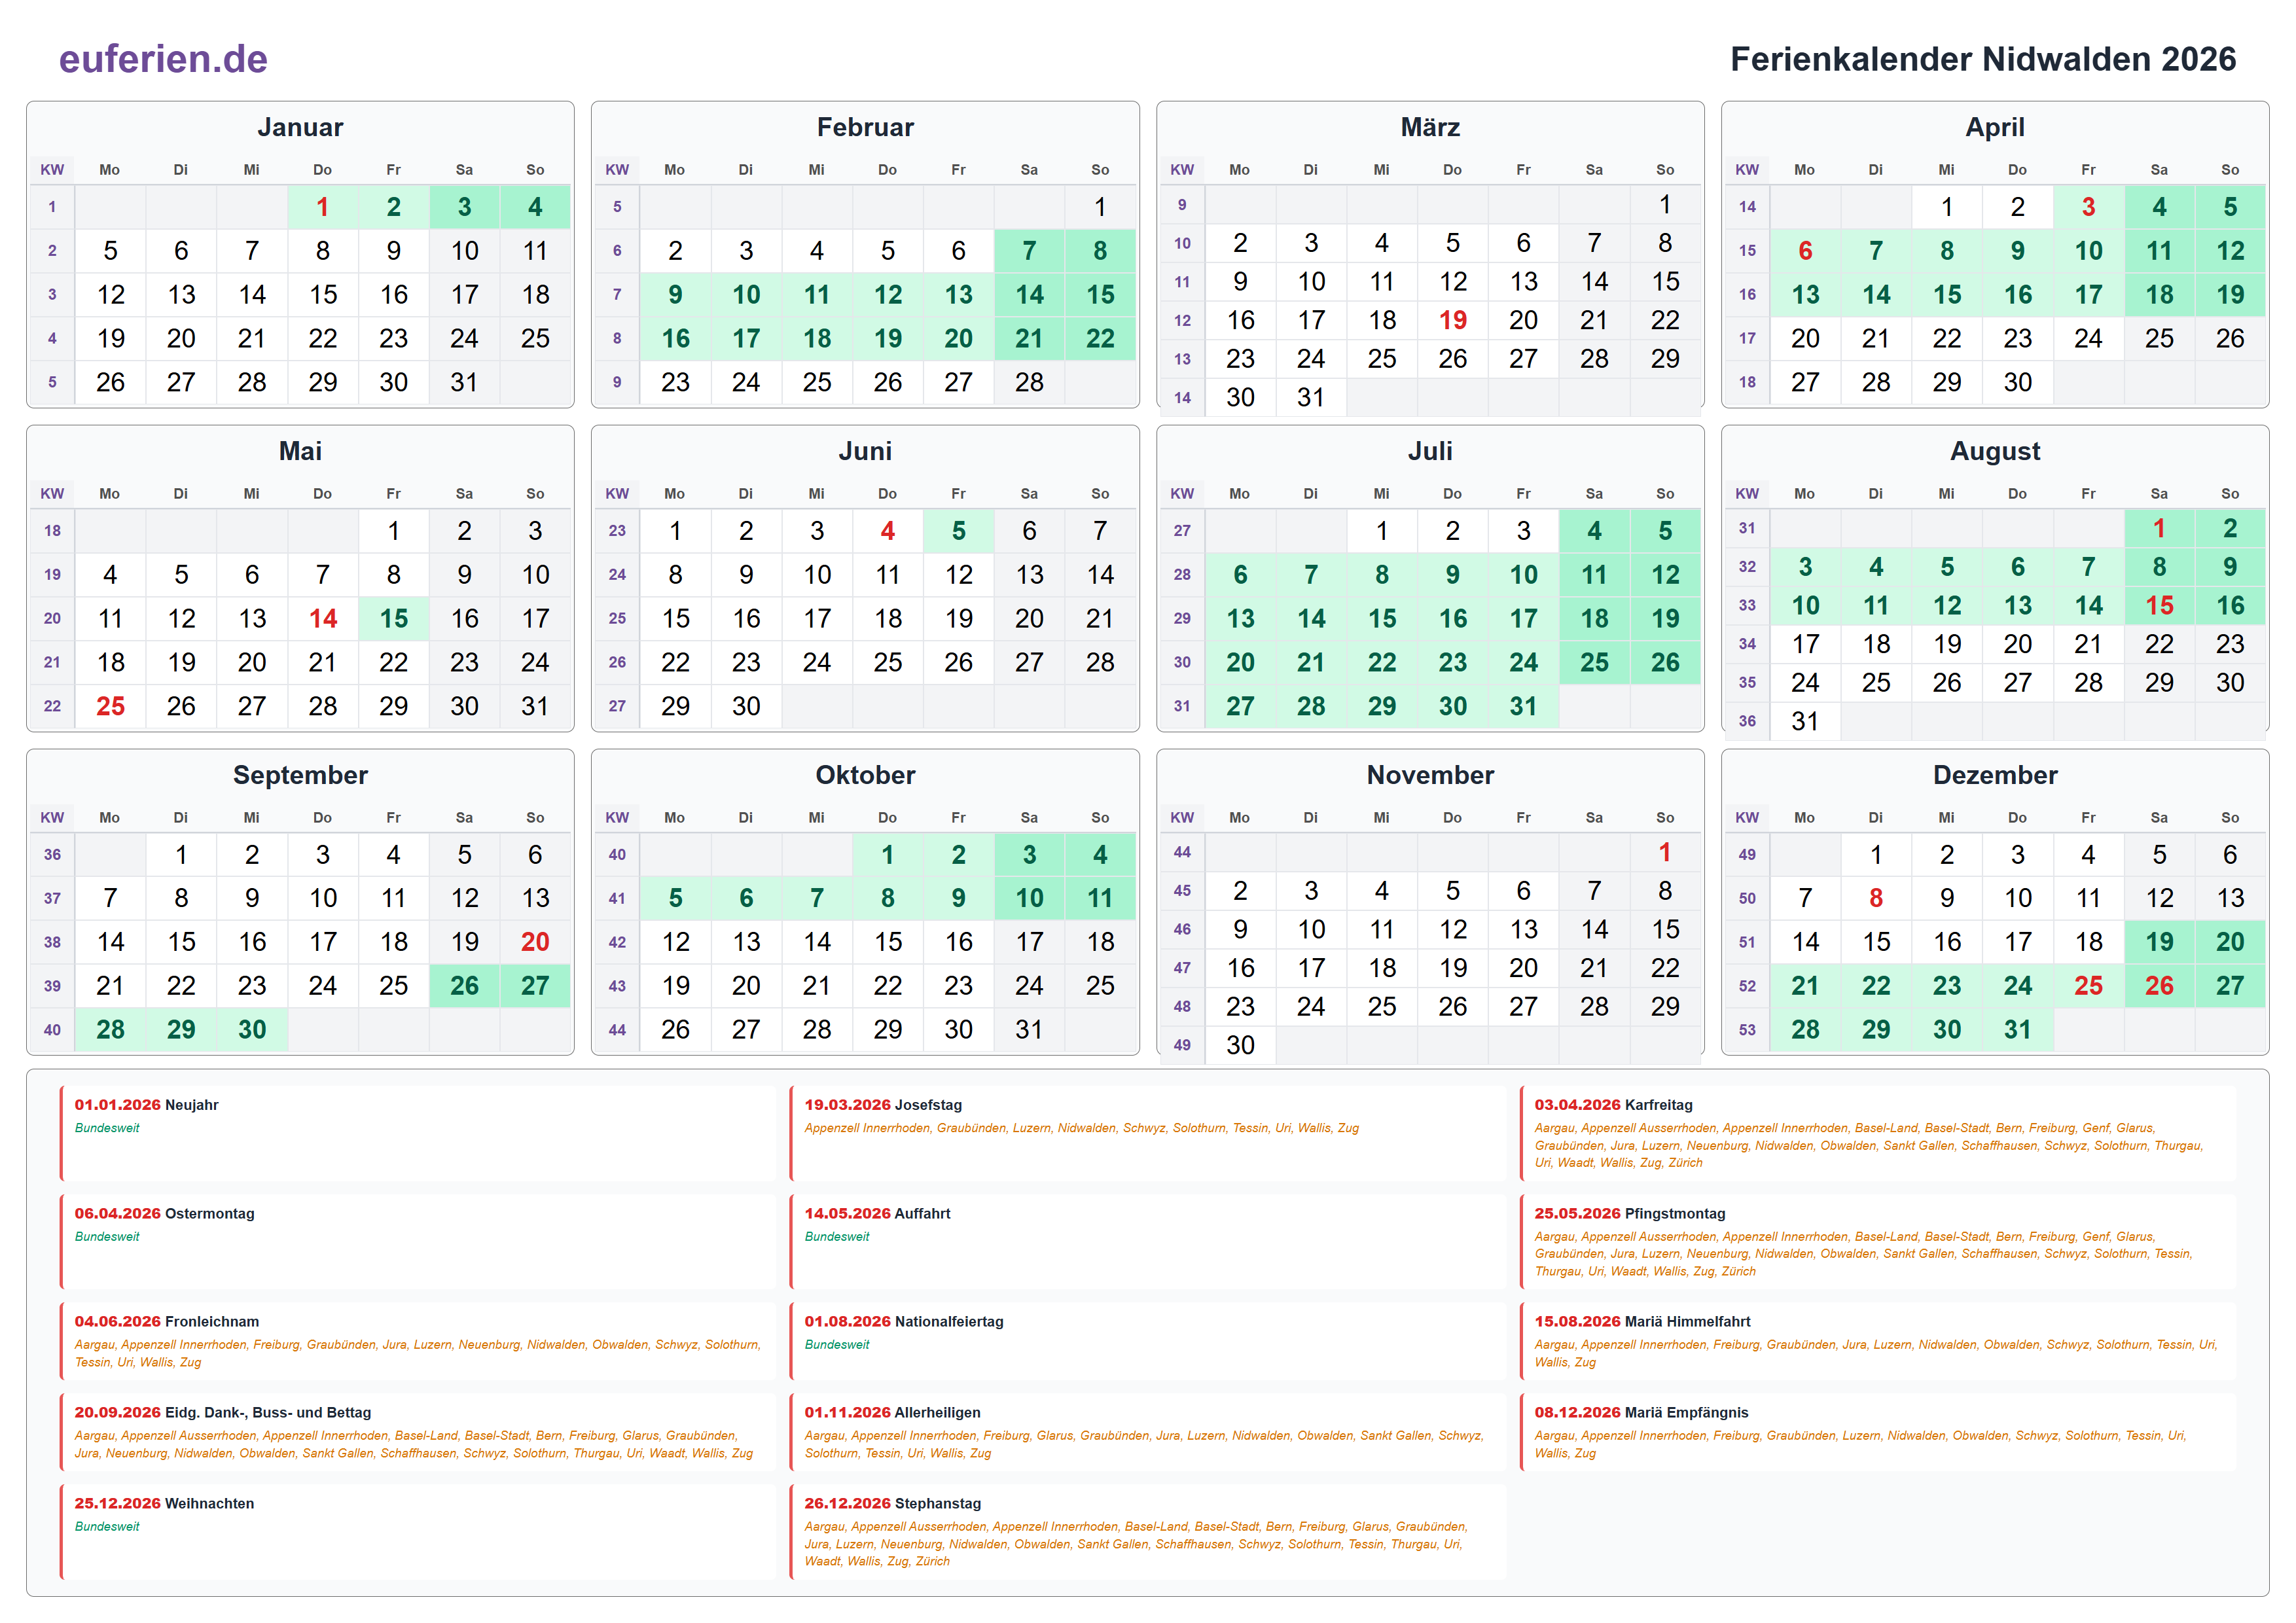This screenshot has height=1623, width=2296.
Task: Click the 01.01.2026 Neujahr legend entry
Action: pos(419,1134)
